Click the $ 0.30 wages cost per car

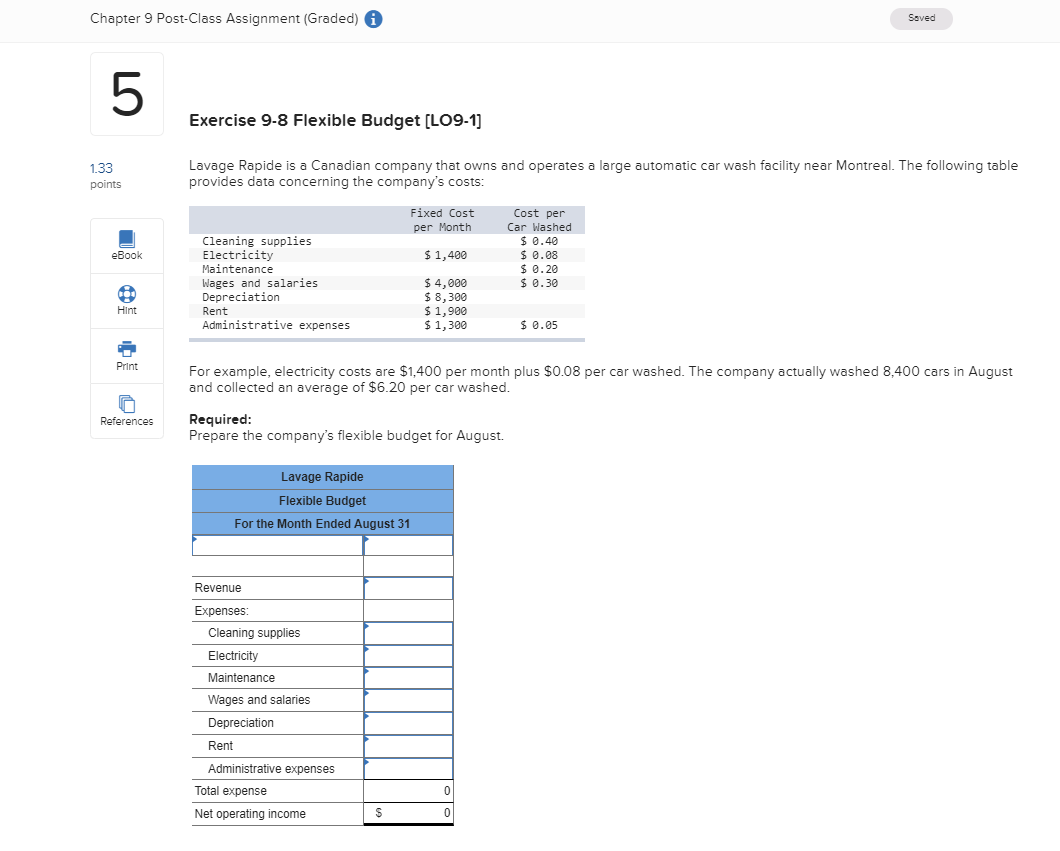point(539,283)
